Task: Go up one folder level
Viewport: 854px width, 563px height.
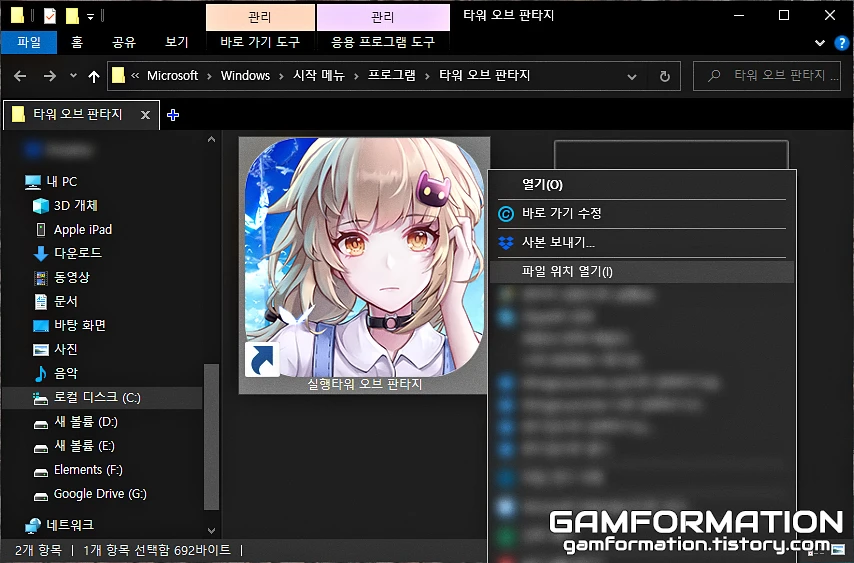Action: coord(94,76)
